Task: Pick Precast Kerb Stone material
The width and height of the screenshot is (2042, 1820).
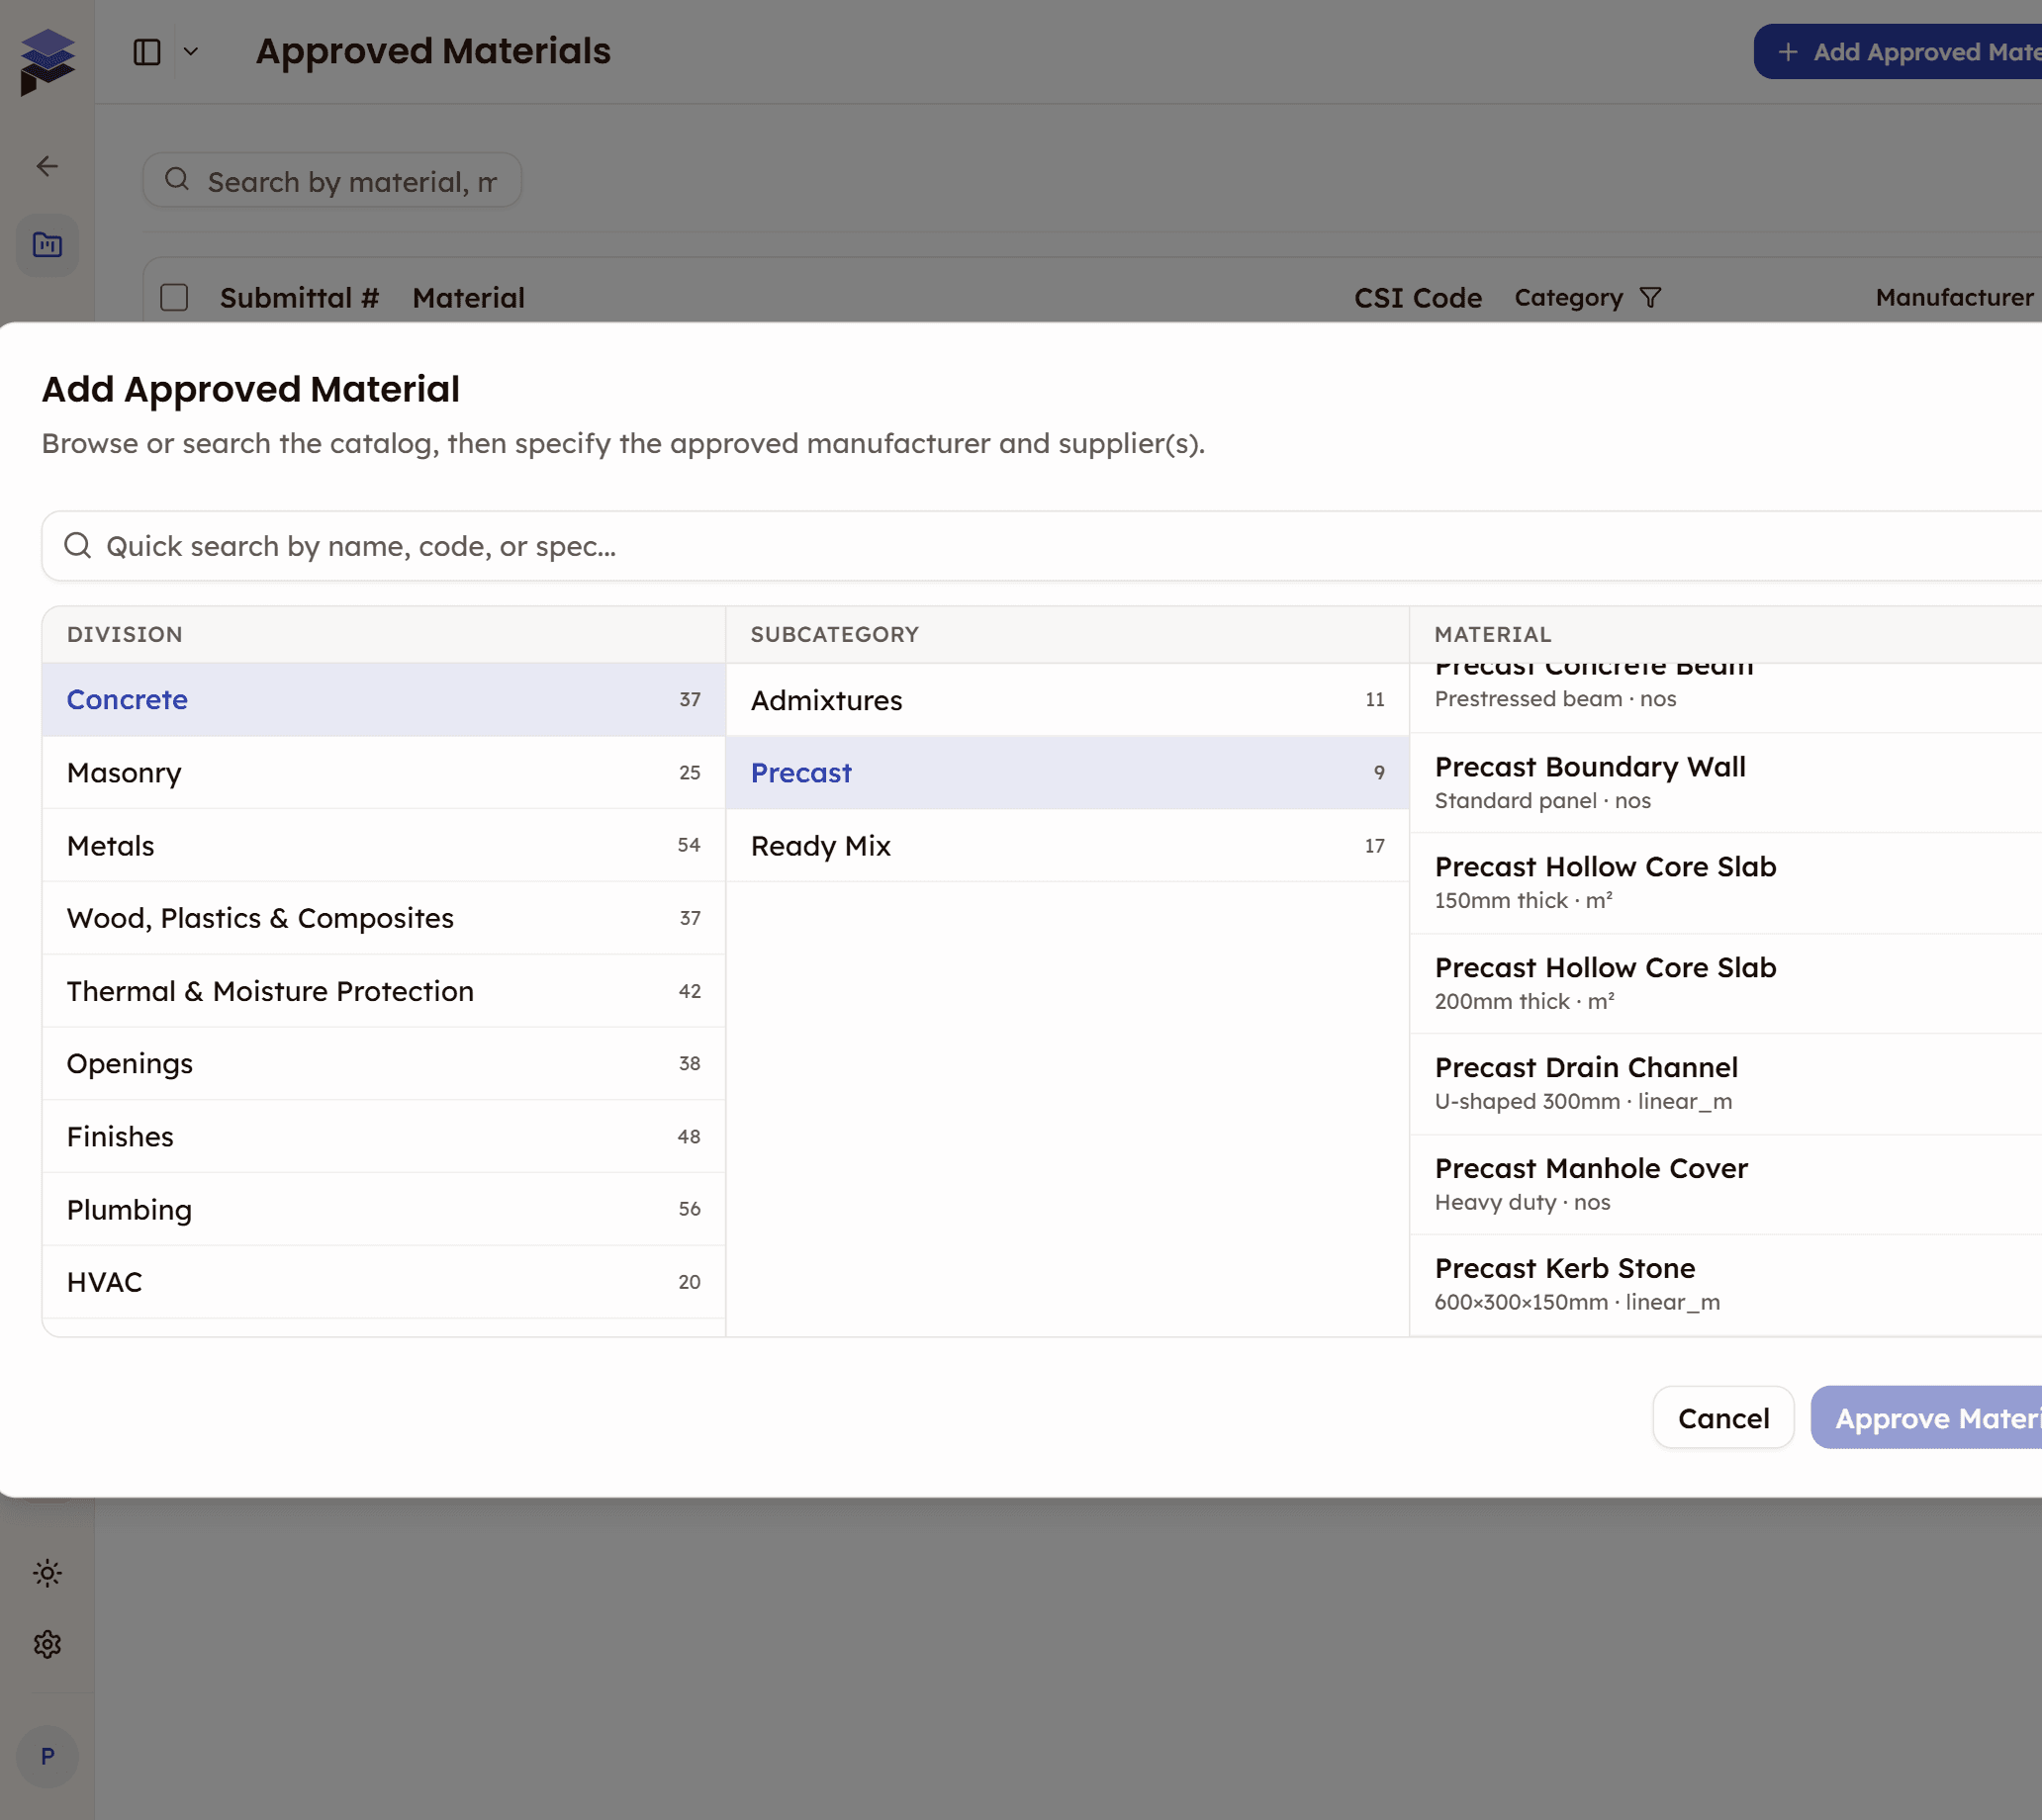Action: (x=1726, y=1285)
